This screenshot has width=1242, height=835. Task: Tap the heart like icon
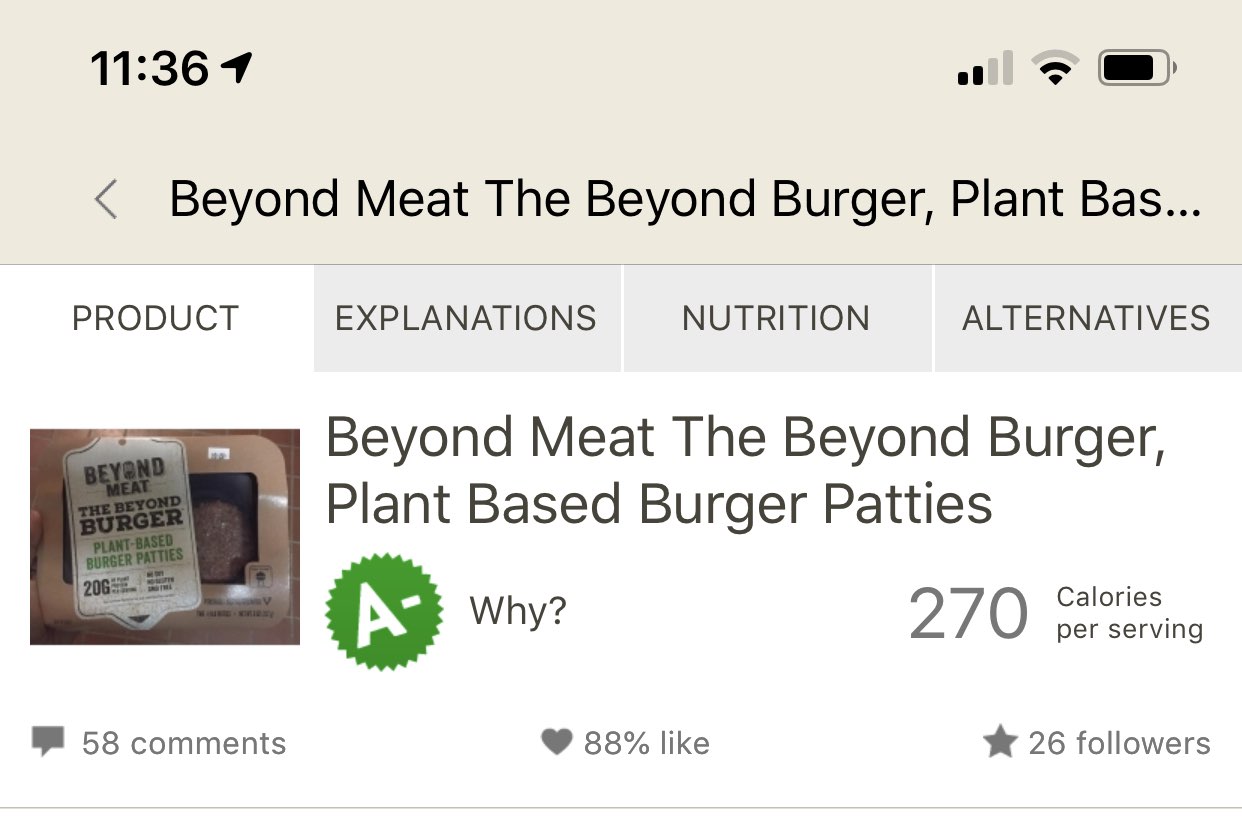(x=556, y=742)
